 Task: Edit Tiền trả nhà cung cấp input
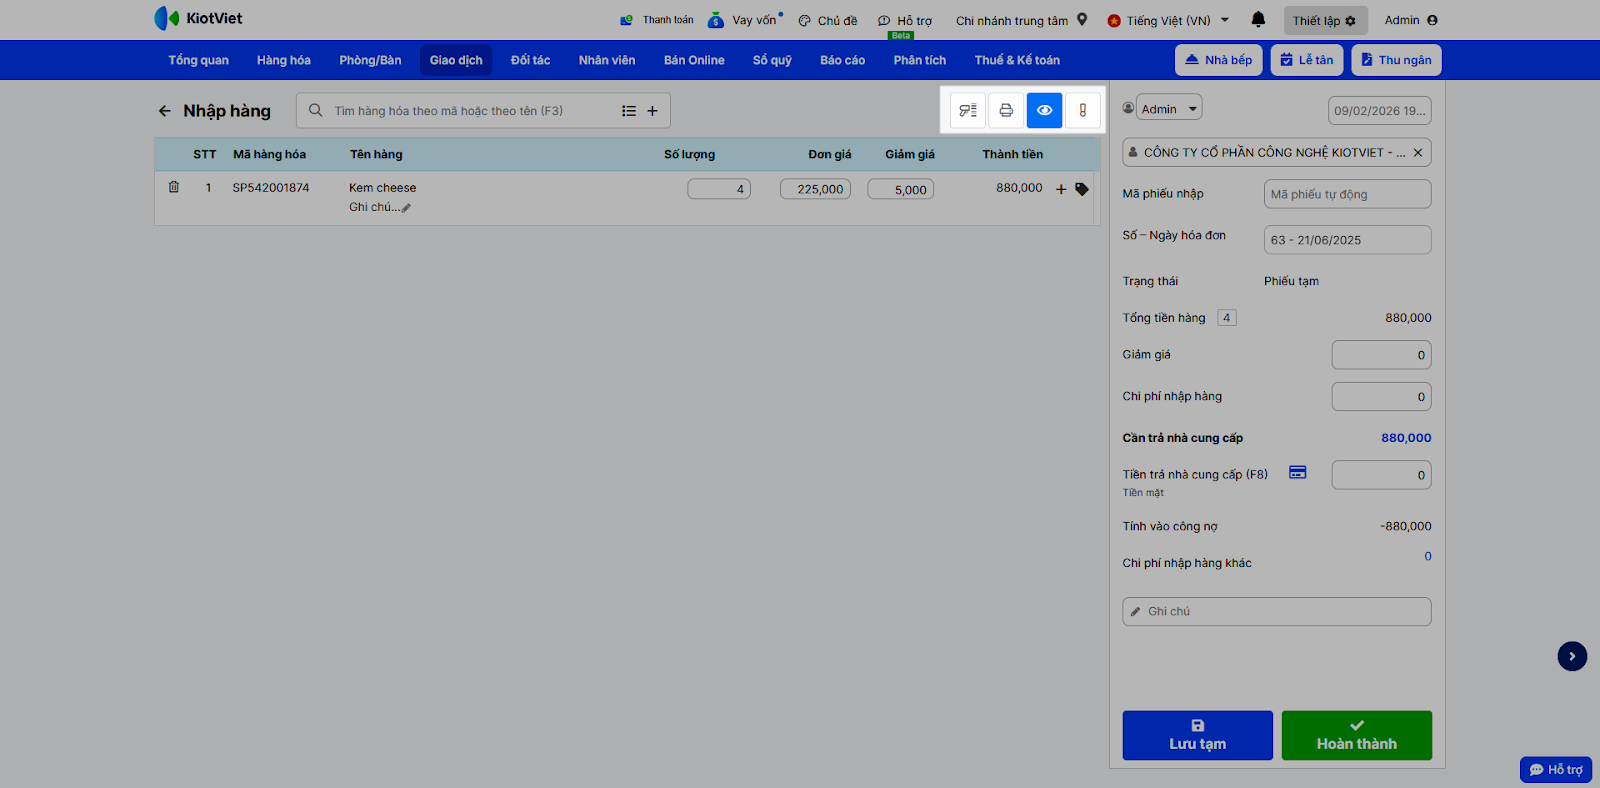pos(1381,475)
